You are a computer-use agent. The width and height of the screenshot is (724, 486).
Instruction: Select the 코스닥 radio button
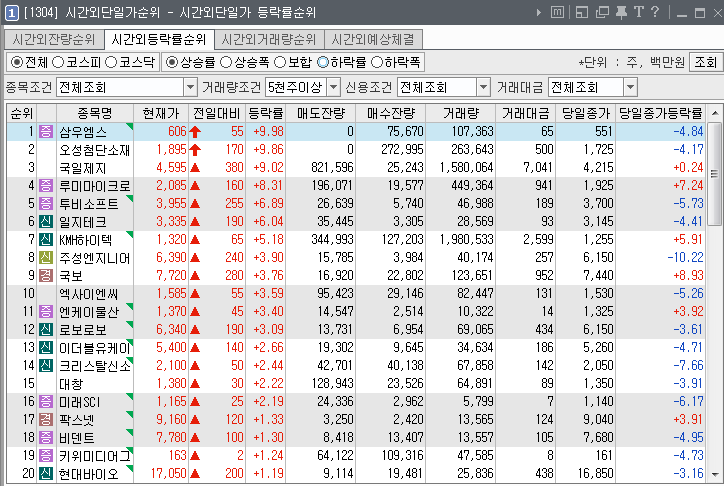point(111,62)
